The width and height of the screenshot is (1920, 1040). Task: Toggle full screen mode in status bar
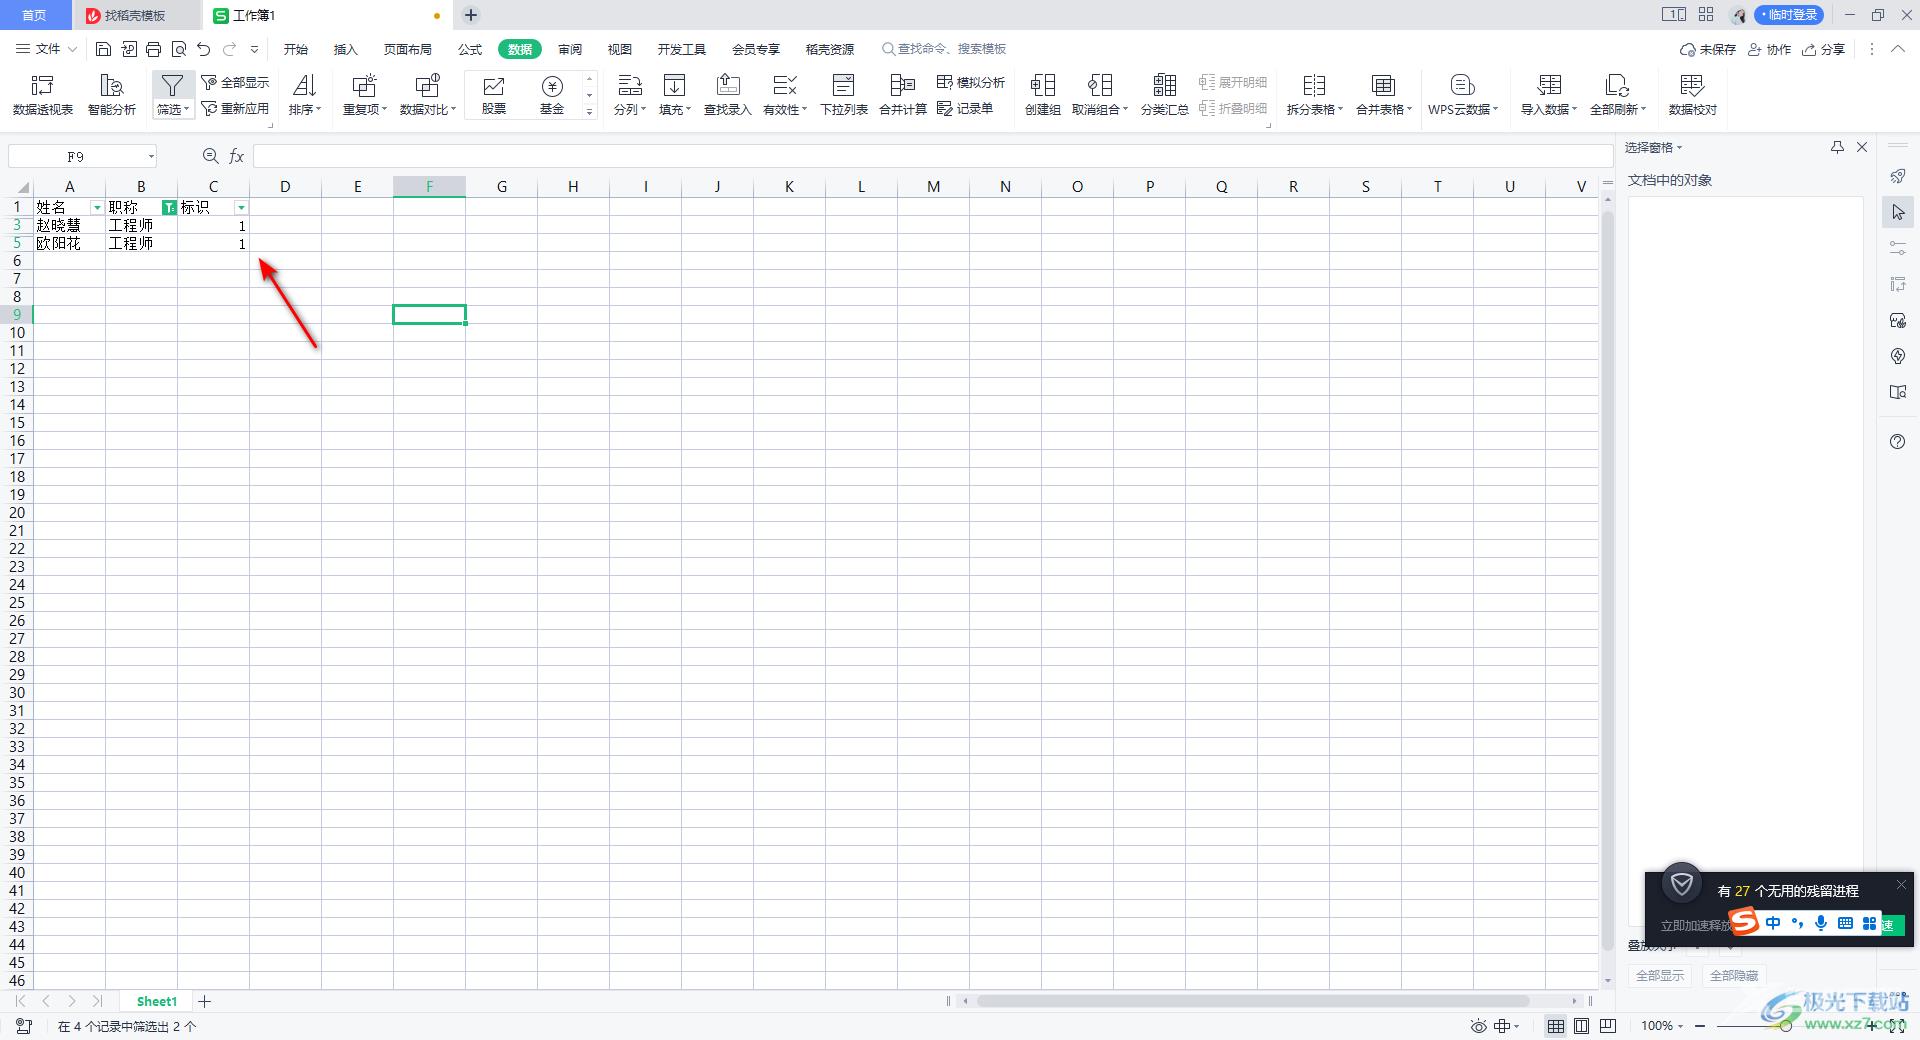pos(1897,1026)
